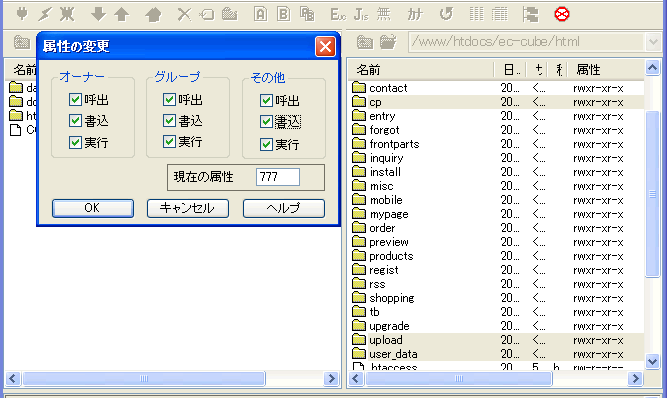
Task: Click the Delete X toolbar icon
Action: point(184,14)
